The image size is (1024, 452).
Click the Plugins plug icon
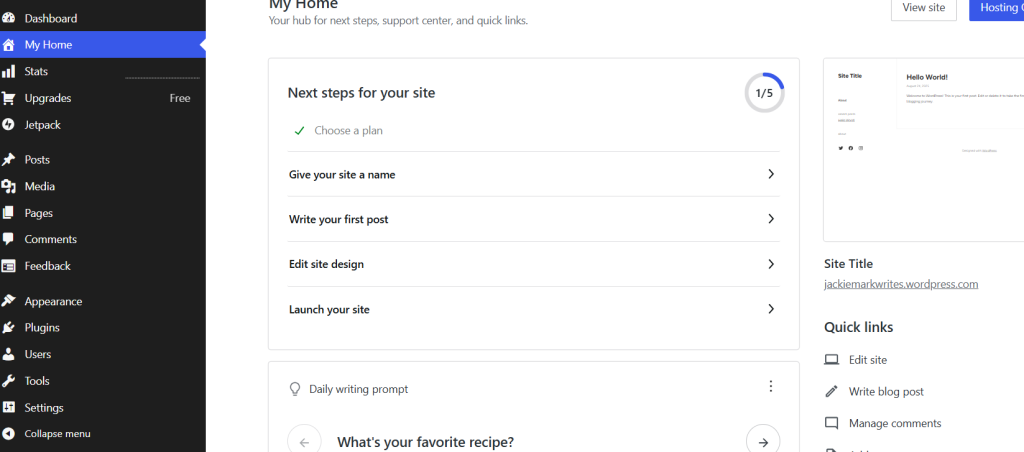pyautogui.click(x=8, y=328)
